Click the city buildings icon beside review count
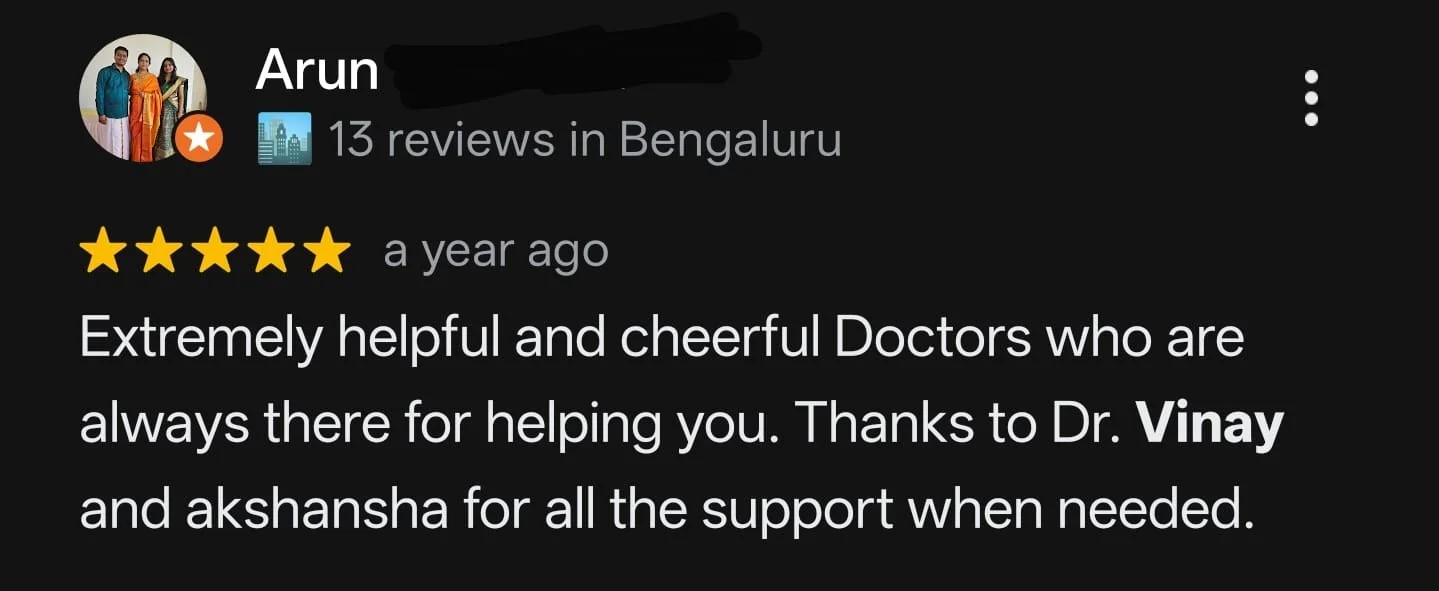The height and width of the screenshot is (591, 1439). click(x=284, y=139)
